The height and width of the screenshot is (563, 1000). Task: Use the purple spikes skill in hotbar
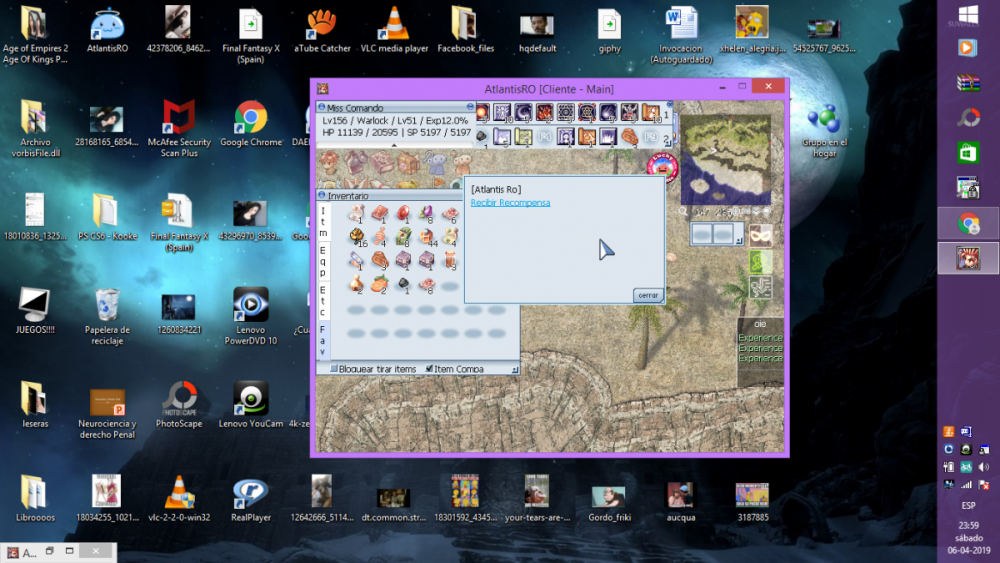[608, 136]
